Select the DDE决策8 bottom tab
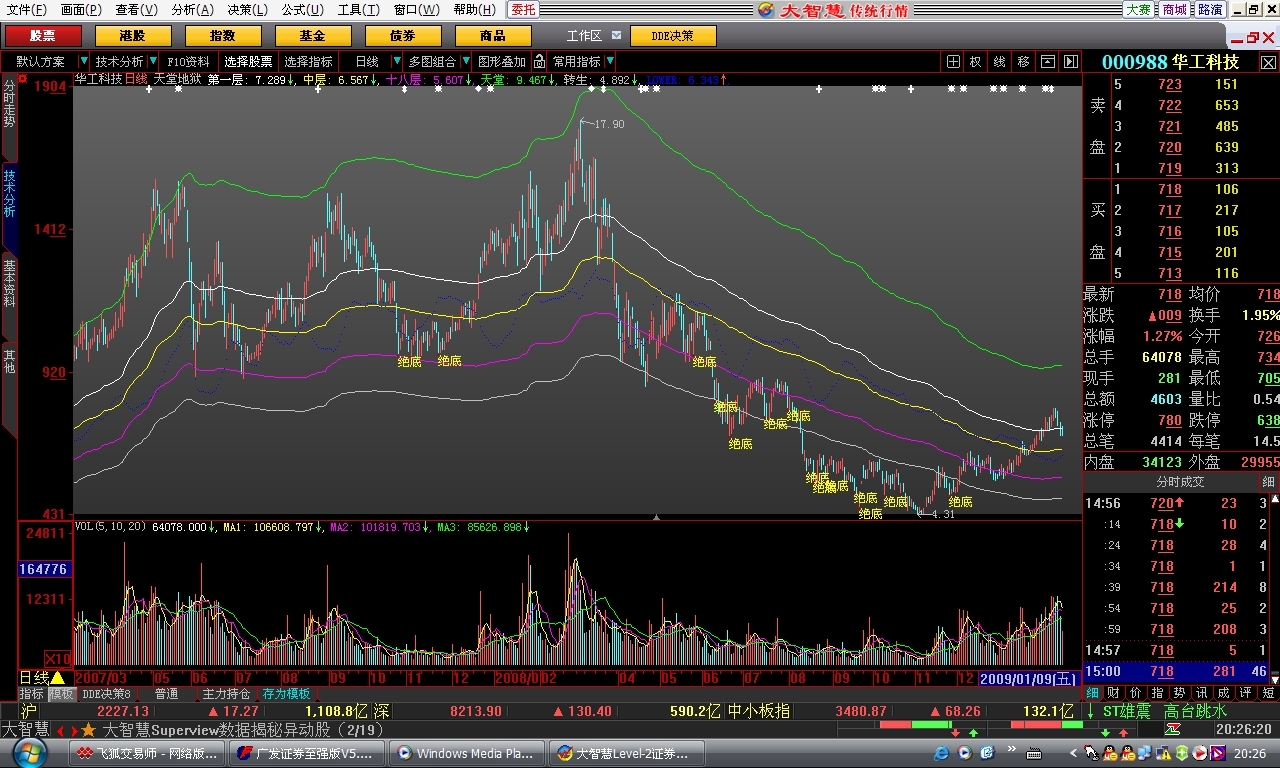Screen dimensions: 1280x768 click(106, 694)
